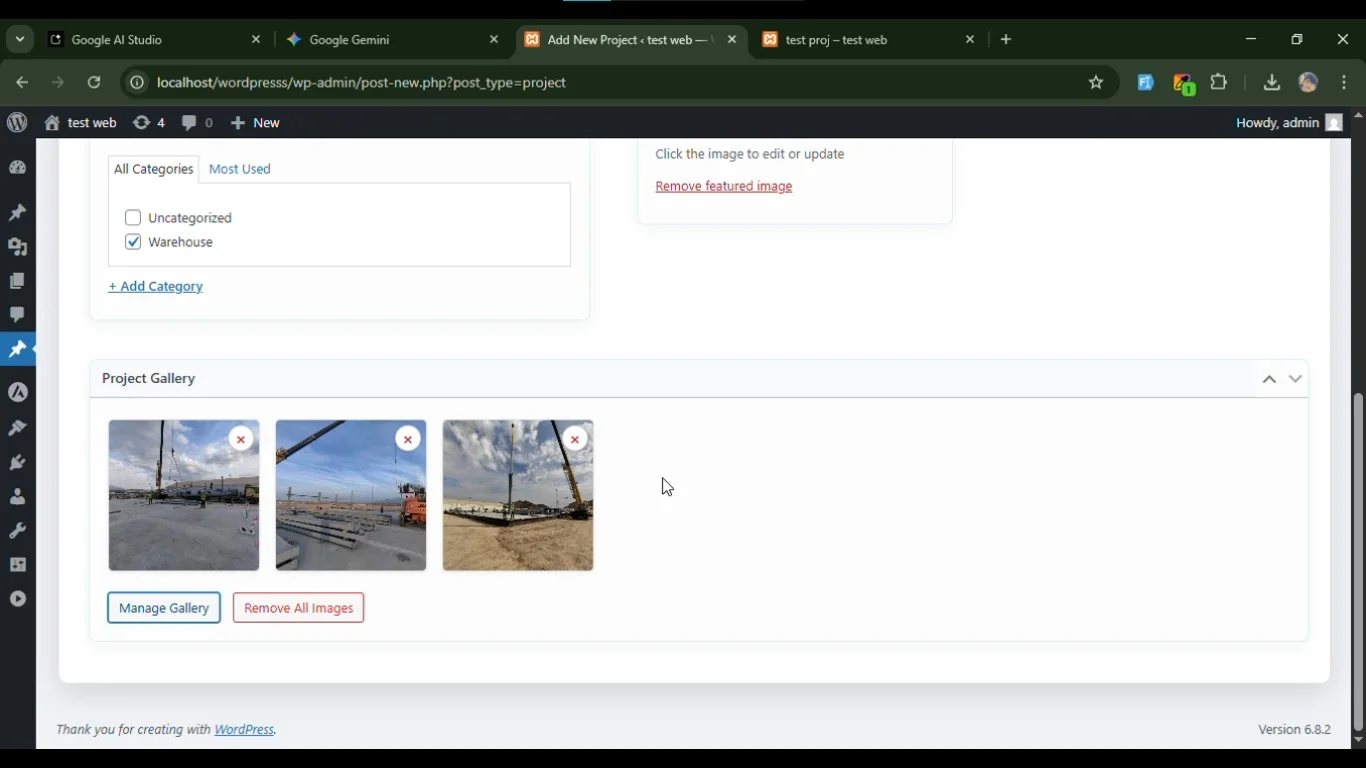Viewport: 1366px width, 768px height.
Task: Select the first crane gallery thumbnail
Action: (184, 496)
